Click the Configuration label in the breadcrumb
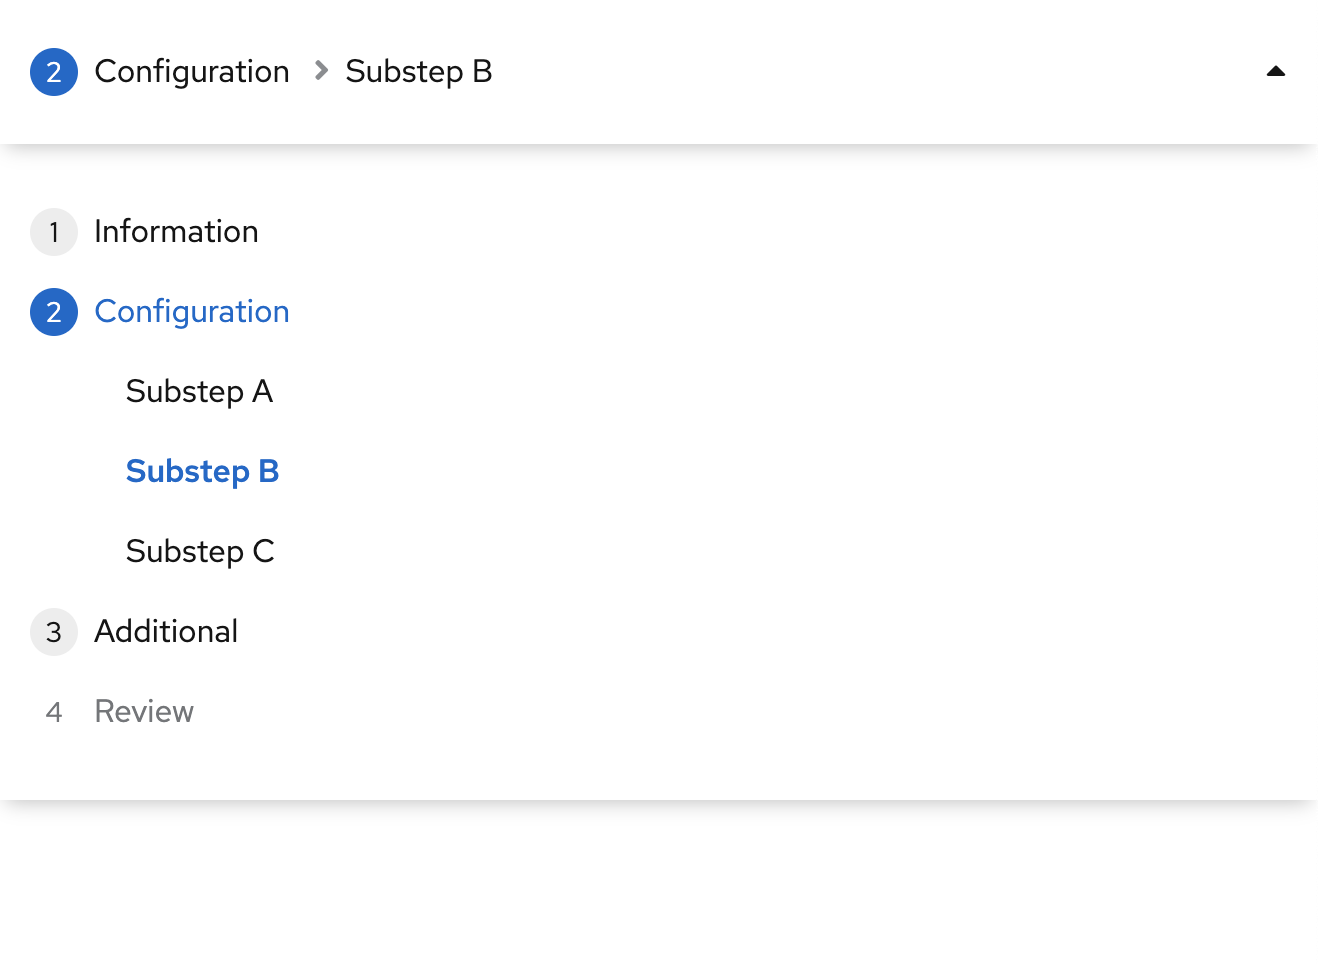Image resolution: width=1318 pixels, height=964 pixels. tap(192, 71)
